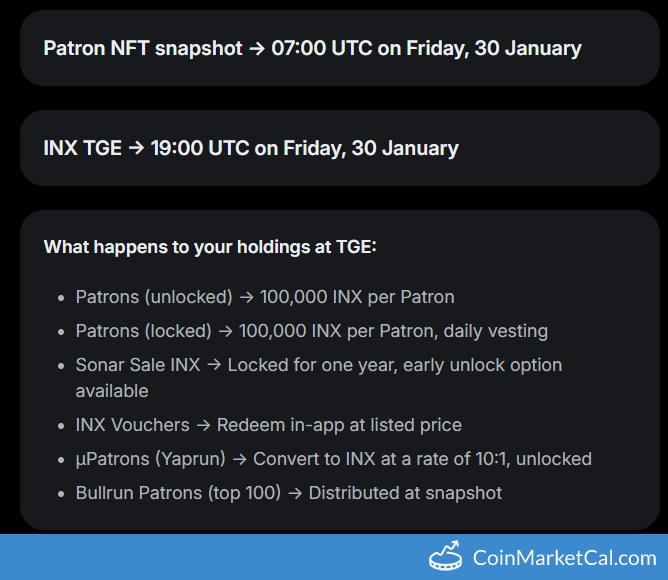The width and height of the screenshot is (668, 580).
Task: Click the arrow after Patron NFT snapshot
Action: click(257, 48)
